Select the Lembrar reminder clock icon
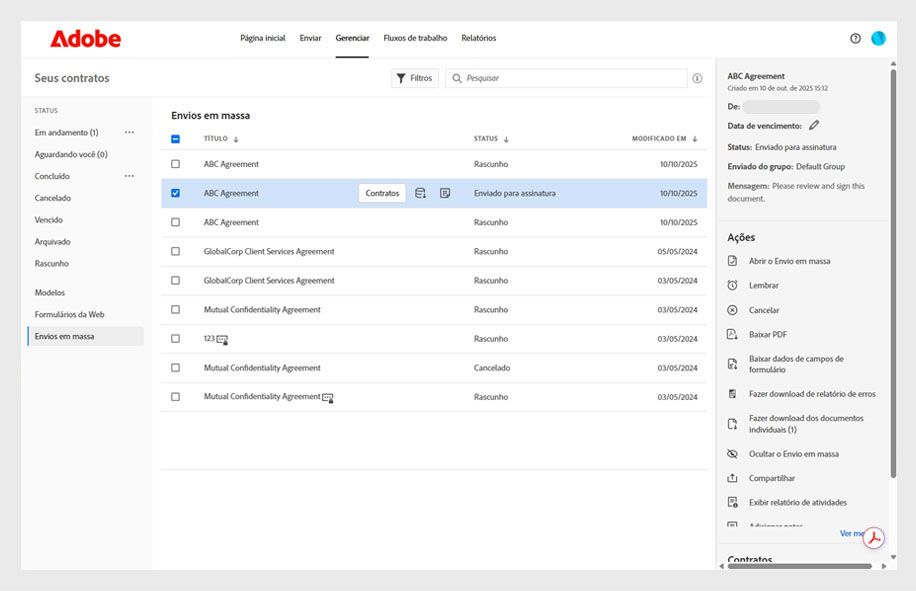Viewport: 916px width, 591px height. [733, 285]
